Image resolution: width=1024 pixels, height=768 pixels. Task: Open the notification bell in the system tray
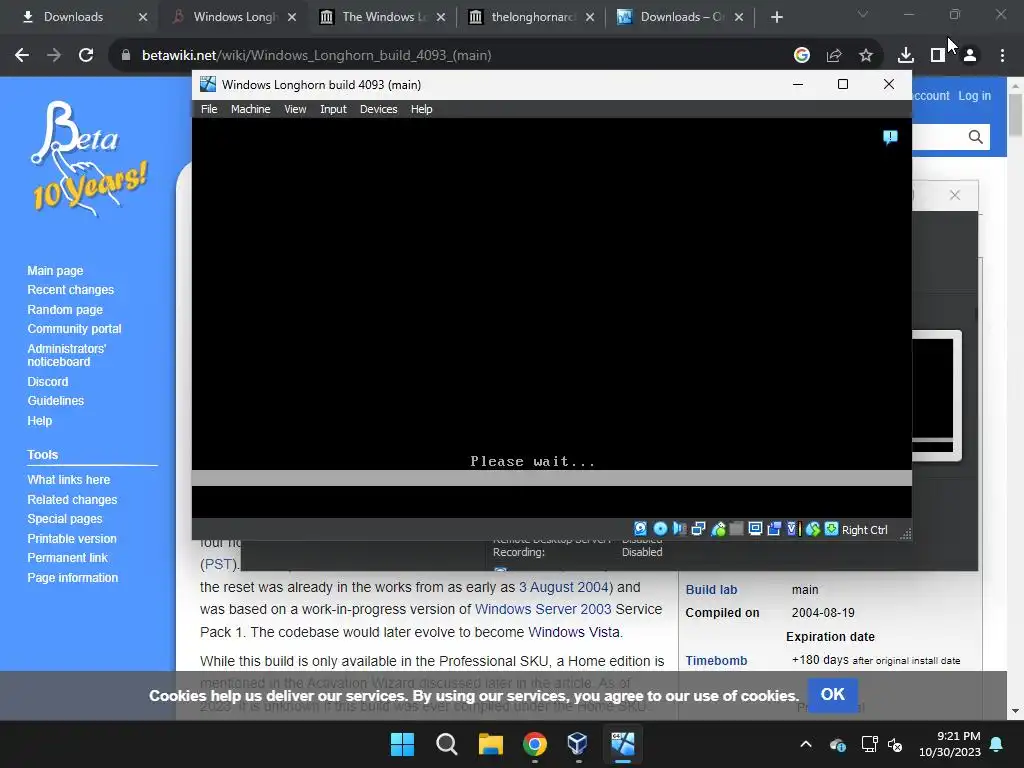(997, 744)
